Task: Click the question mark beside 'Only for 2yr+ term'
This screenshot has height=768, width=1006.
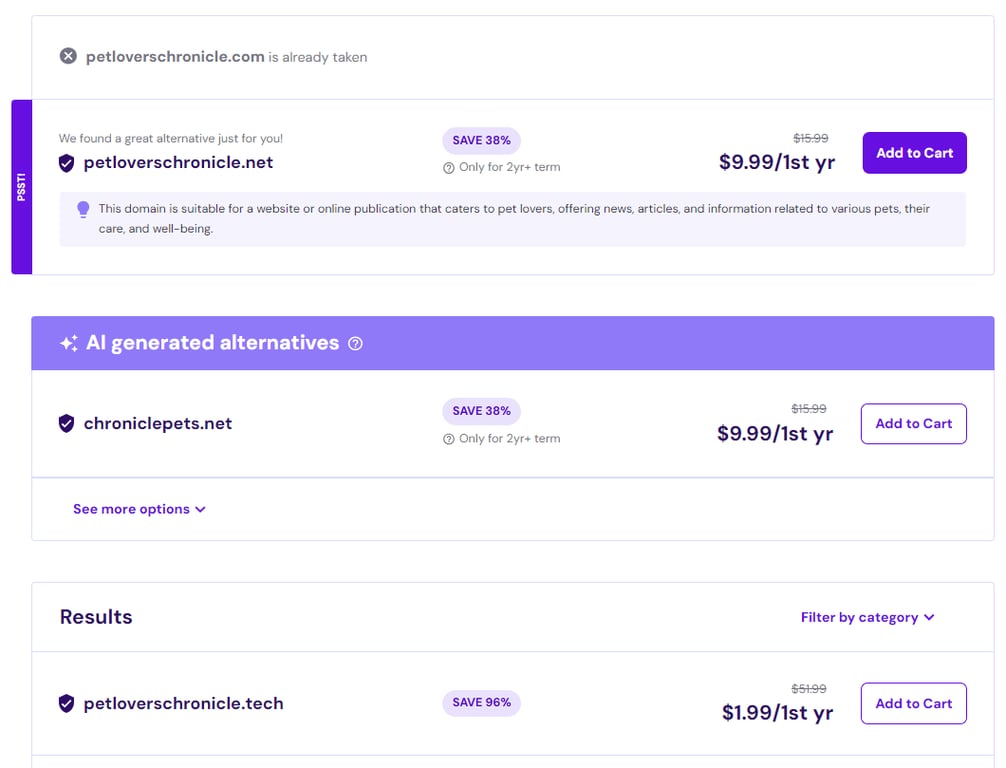Action: [449, 167]
